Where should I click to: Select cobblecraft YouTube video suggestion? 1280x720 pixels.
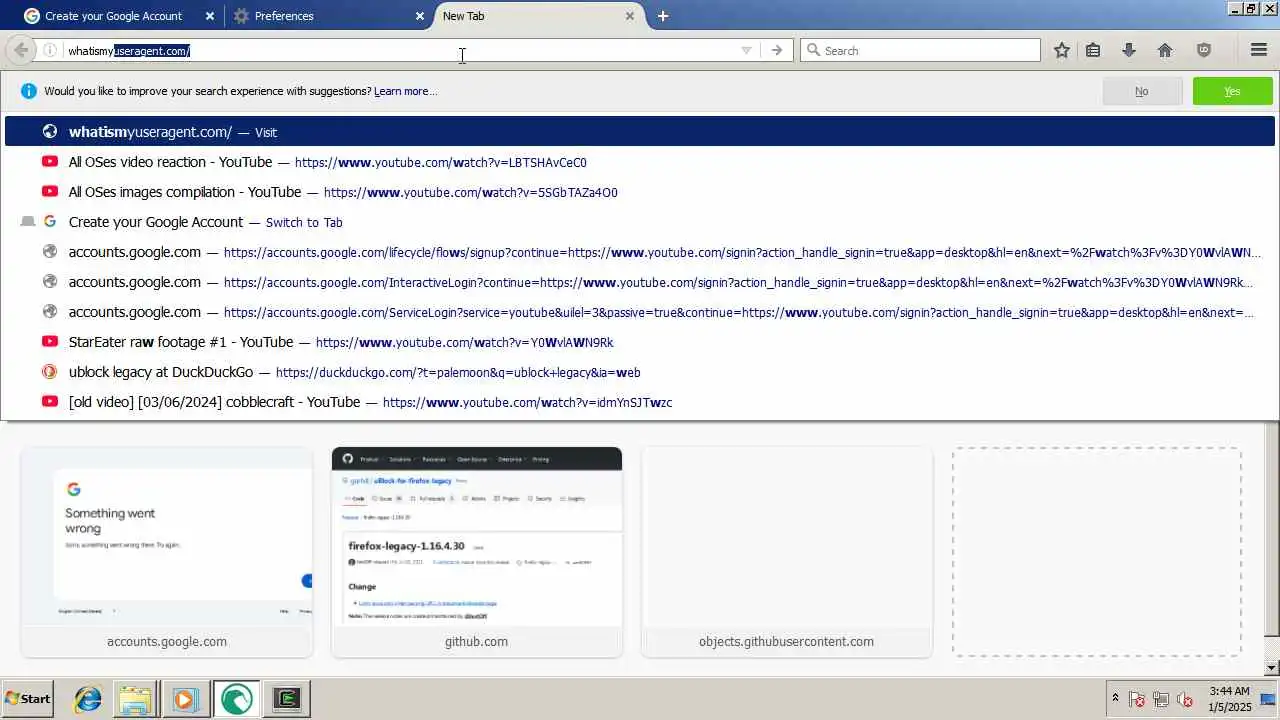click(640, 402)
